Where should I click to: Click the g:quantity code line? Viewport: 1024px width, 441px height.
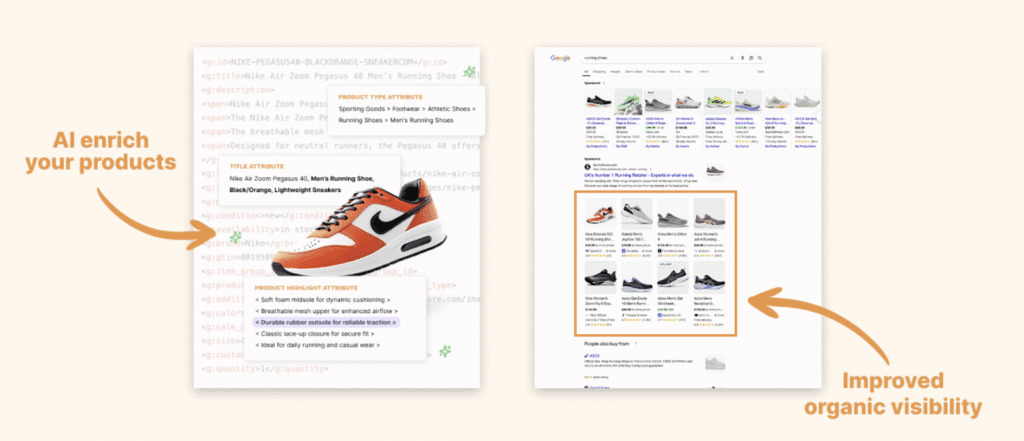click(x=265, y=368)
